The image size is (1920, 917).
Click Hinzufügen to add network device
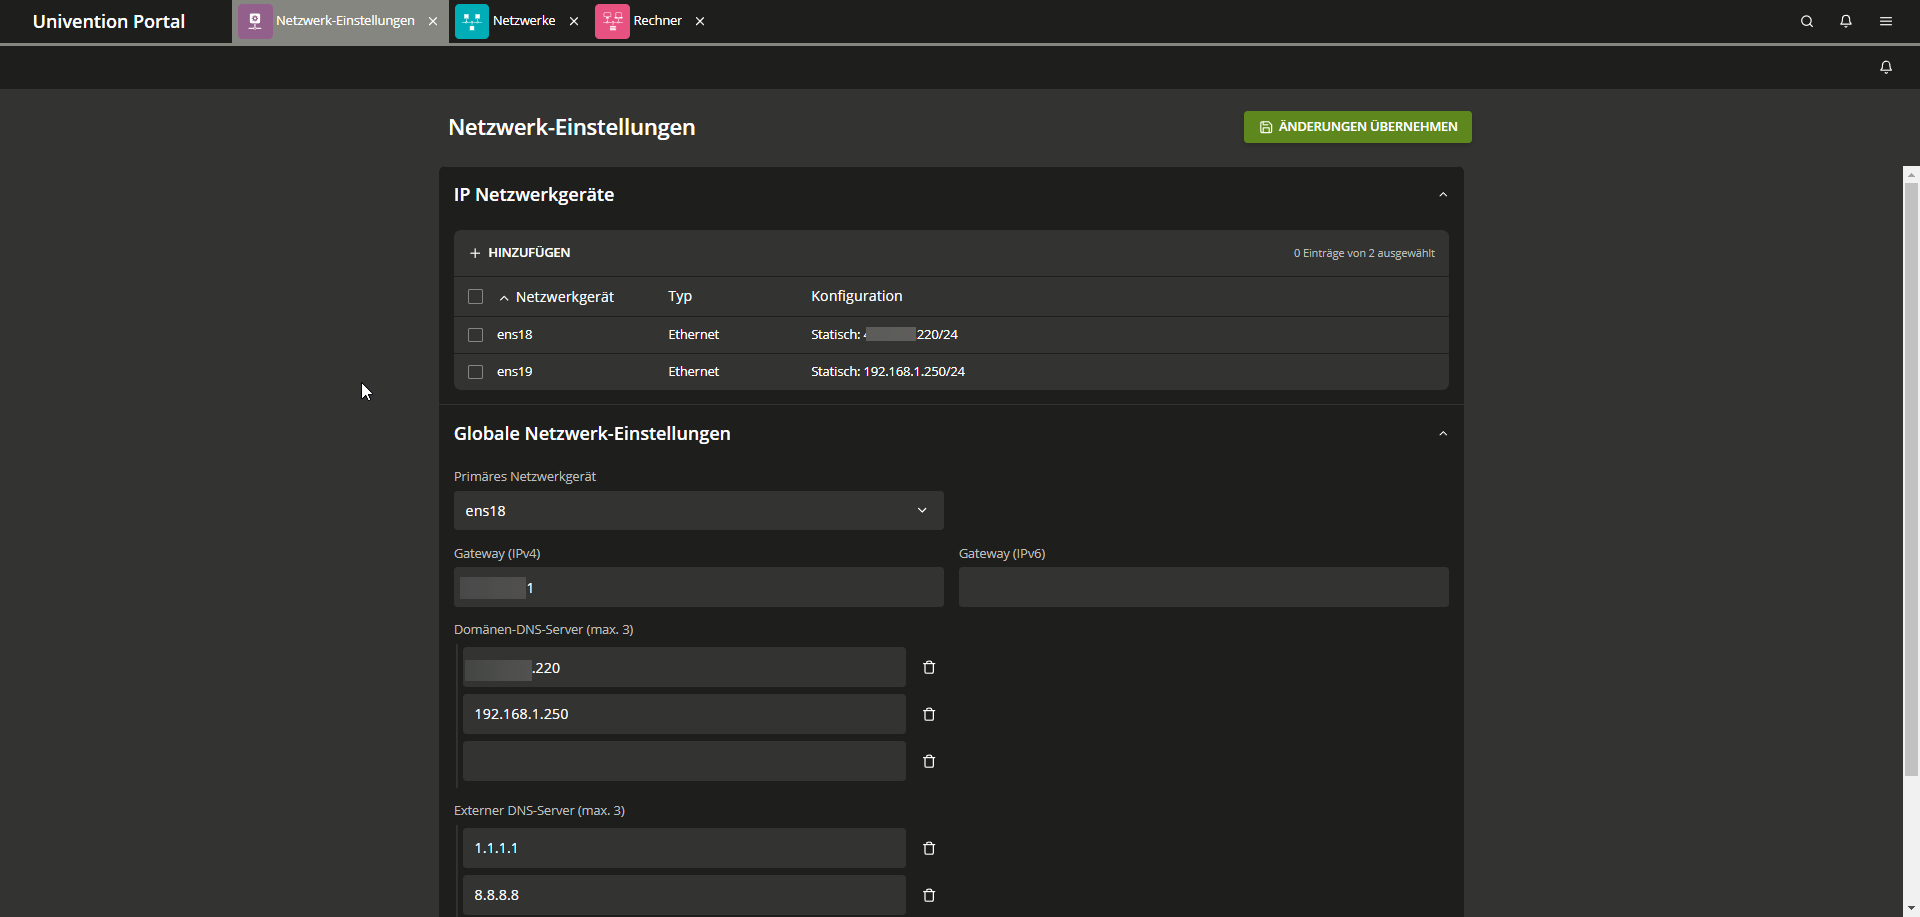point(520,253)
